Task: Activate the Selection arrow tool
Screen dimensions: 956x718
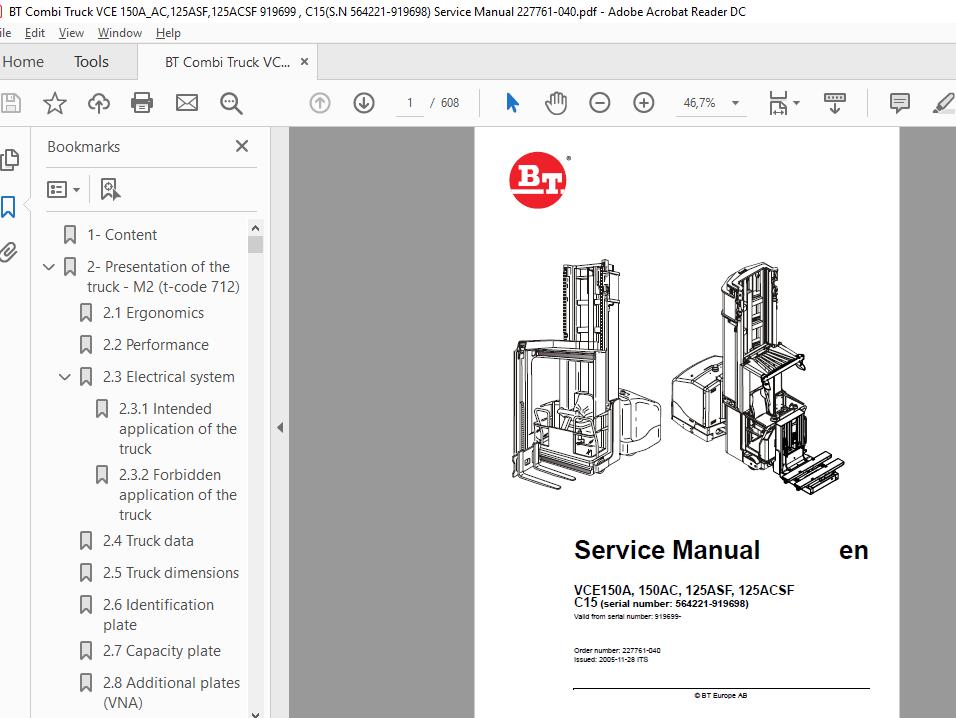Action: 512,103
